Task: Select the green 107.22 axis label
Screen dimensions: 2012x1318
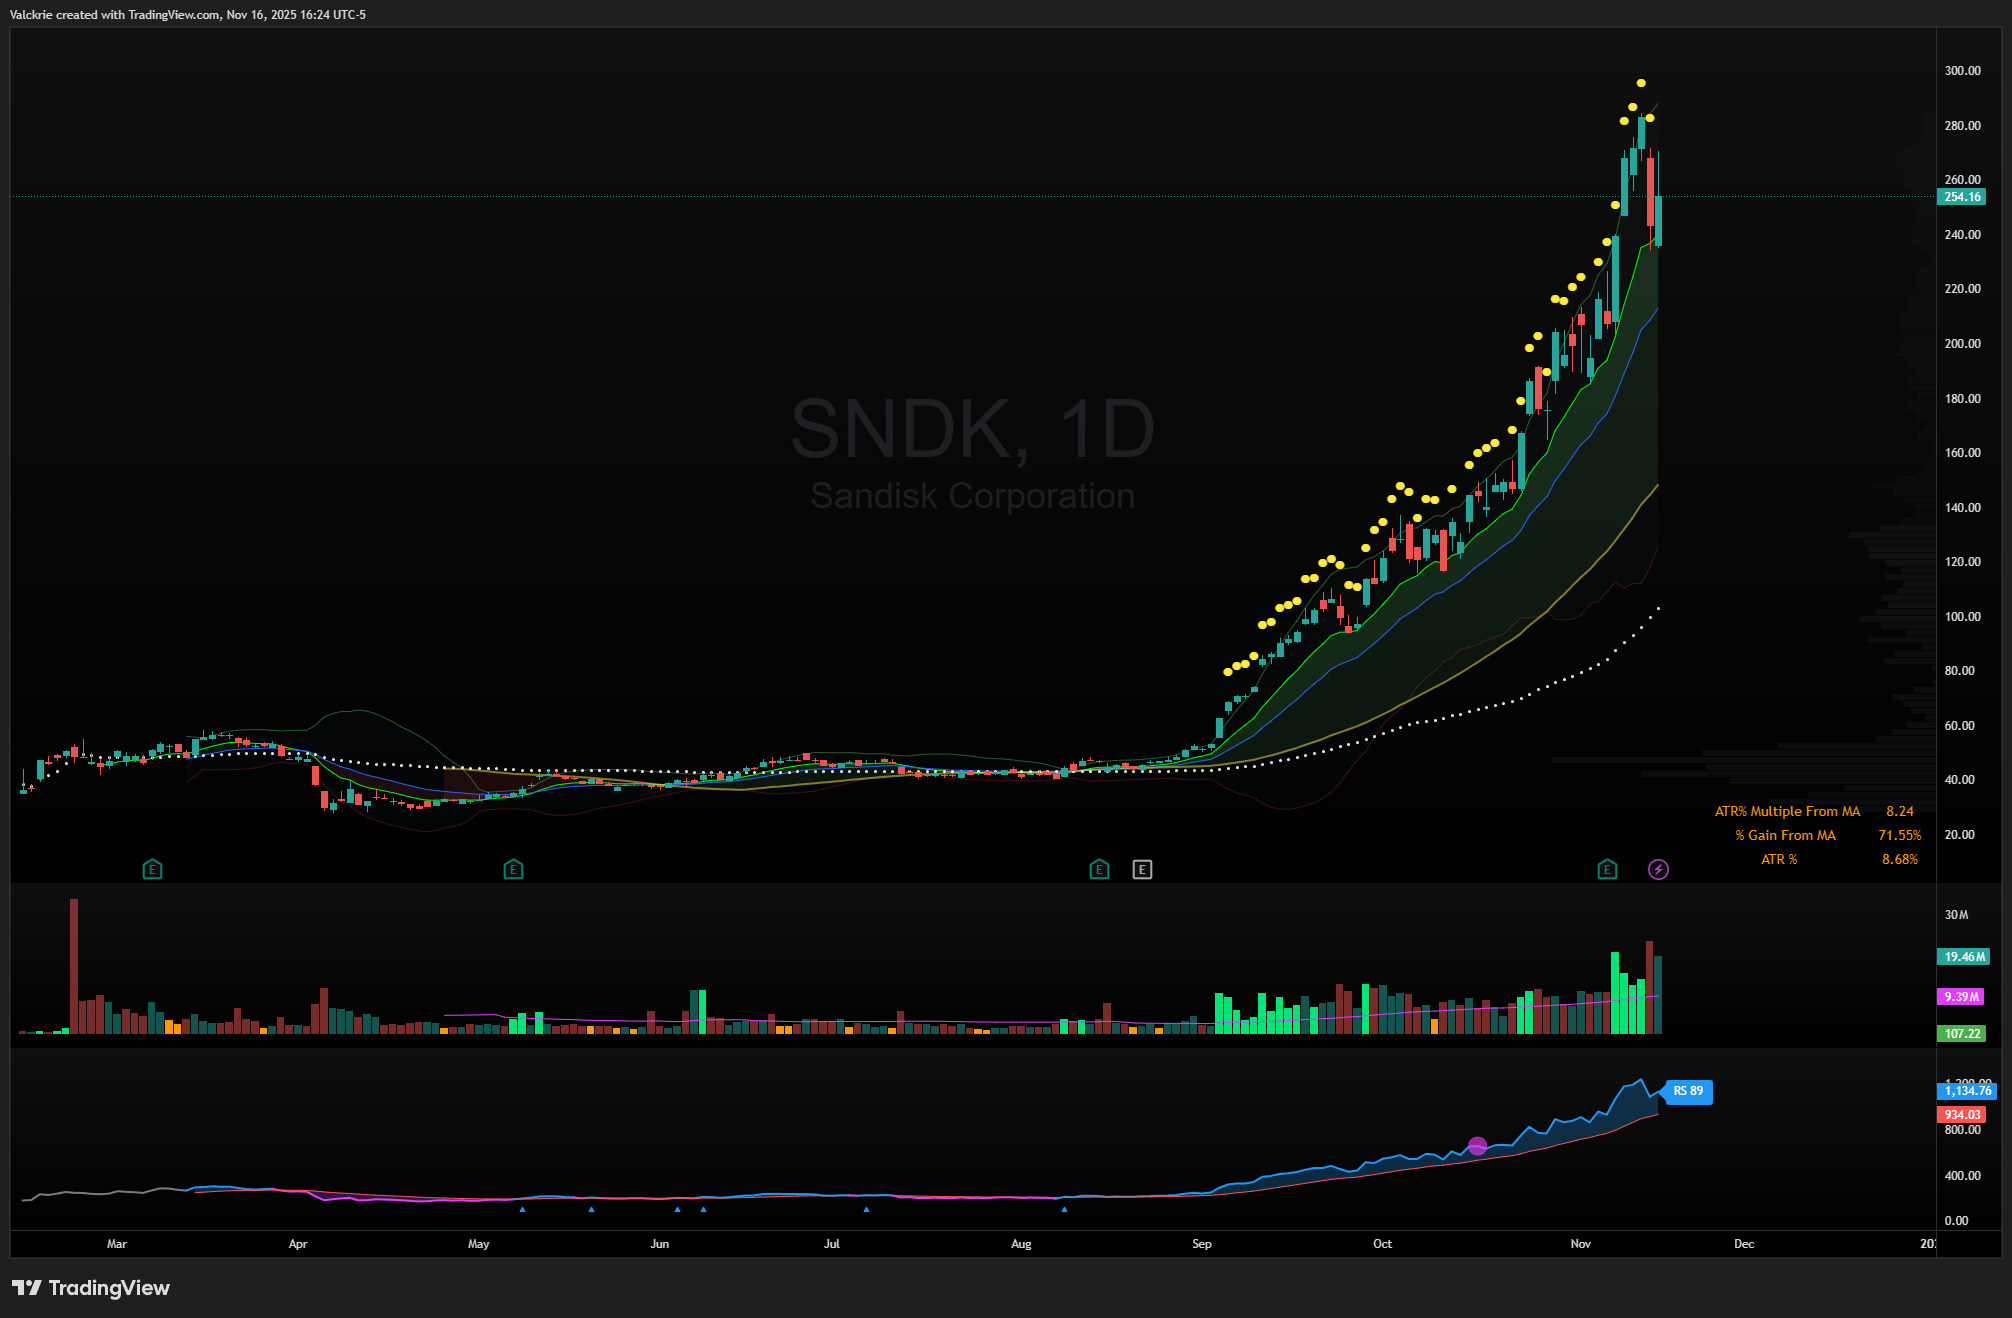Action: click(x=1962, y=1033)
